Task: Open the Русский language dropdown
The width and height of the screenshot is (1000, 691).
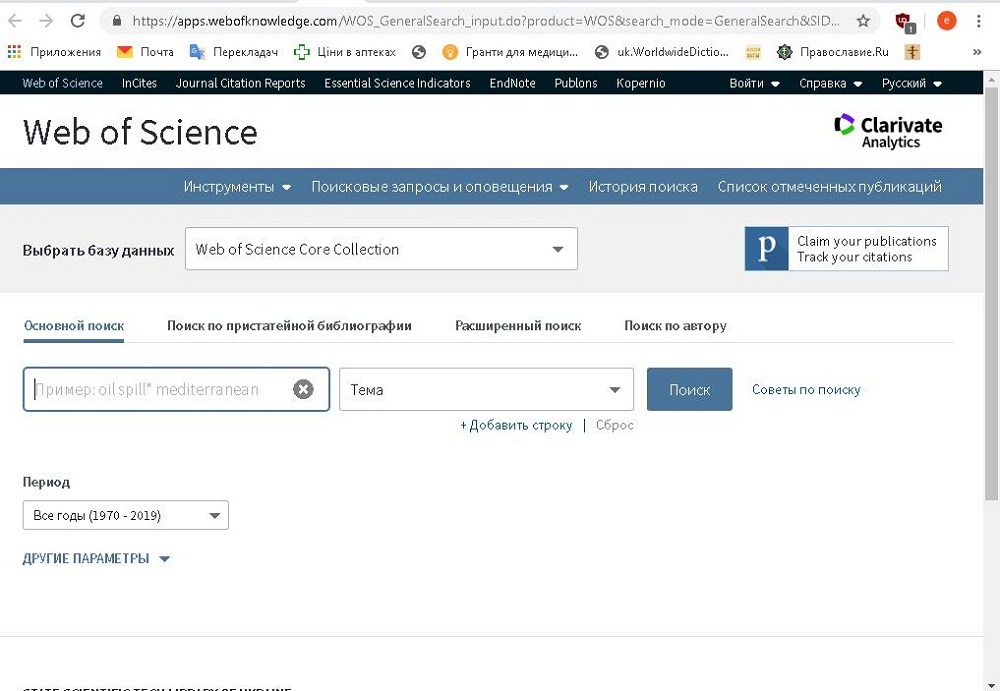Action: point(911,83)
